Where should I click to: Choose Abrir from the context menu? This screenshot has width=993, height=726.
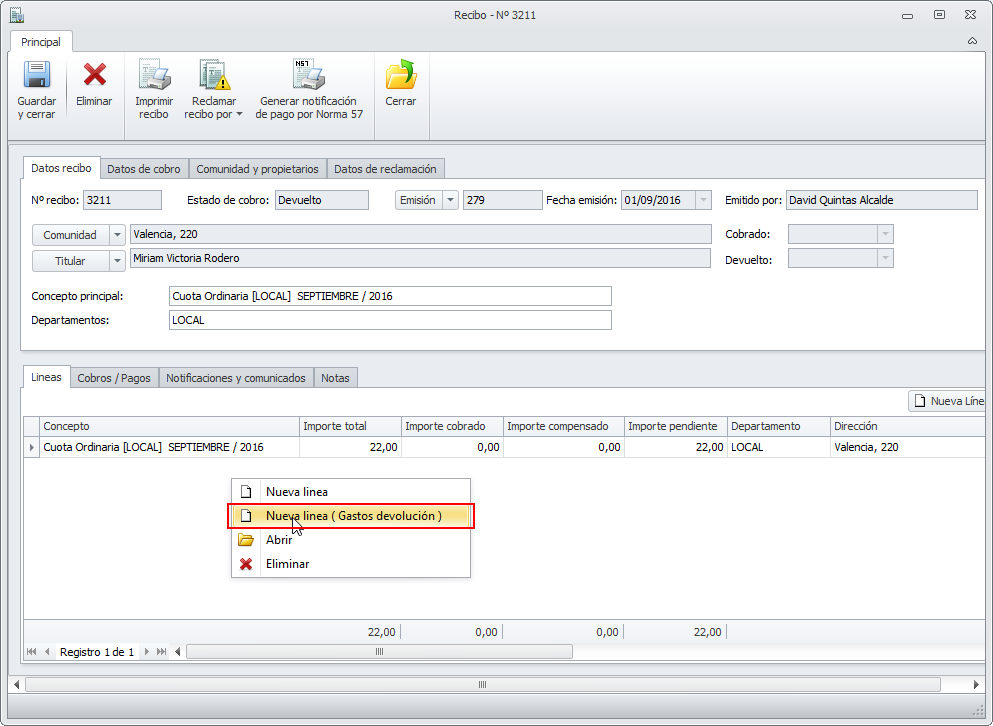pos(279,540)
